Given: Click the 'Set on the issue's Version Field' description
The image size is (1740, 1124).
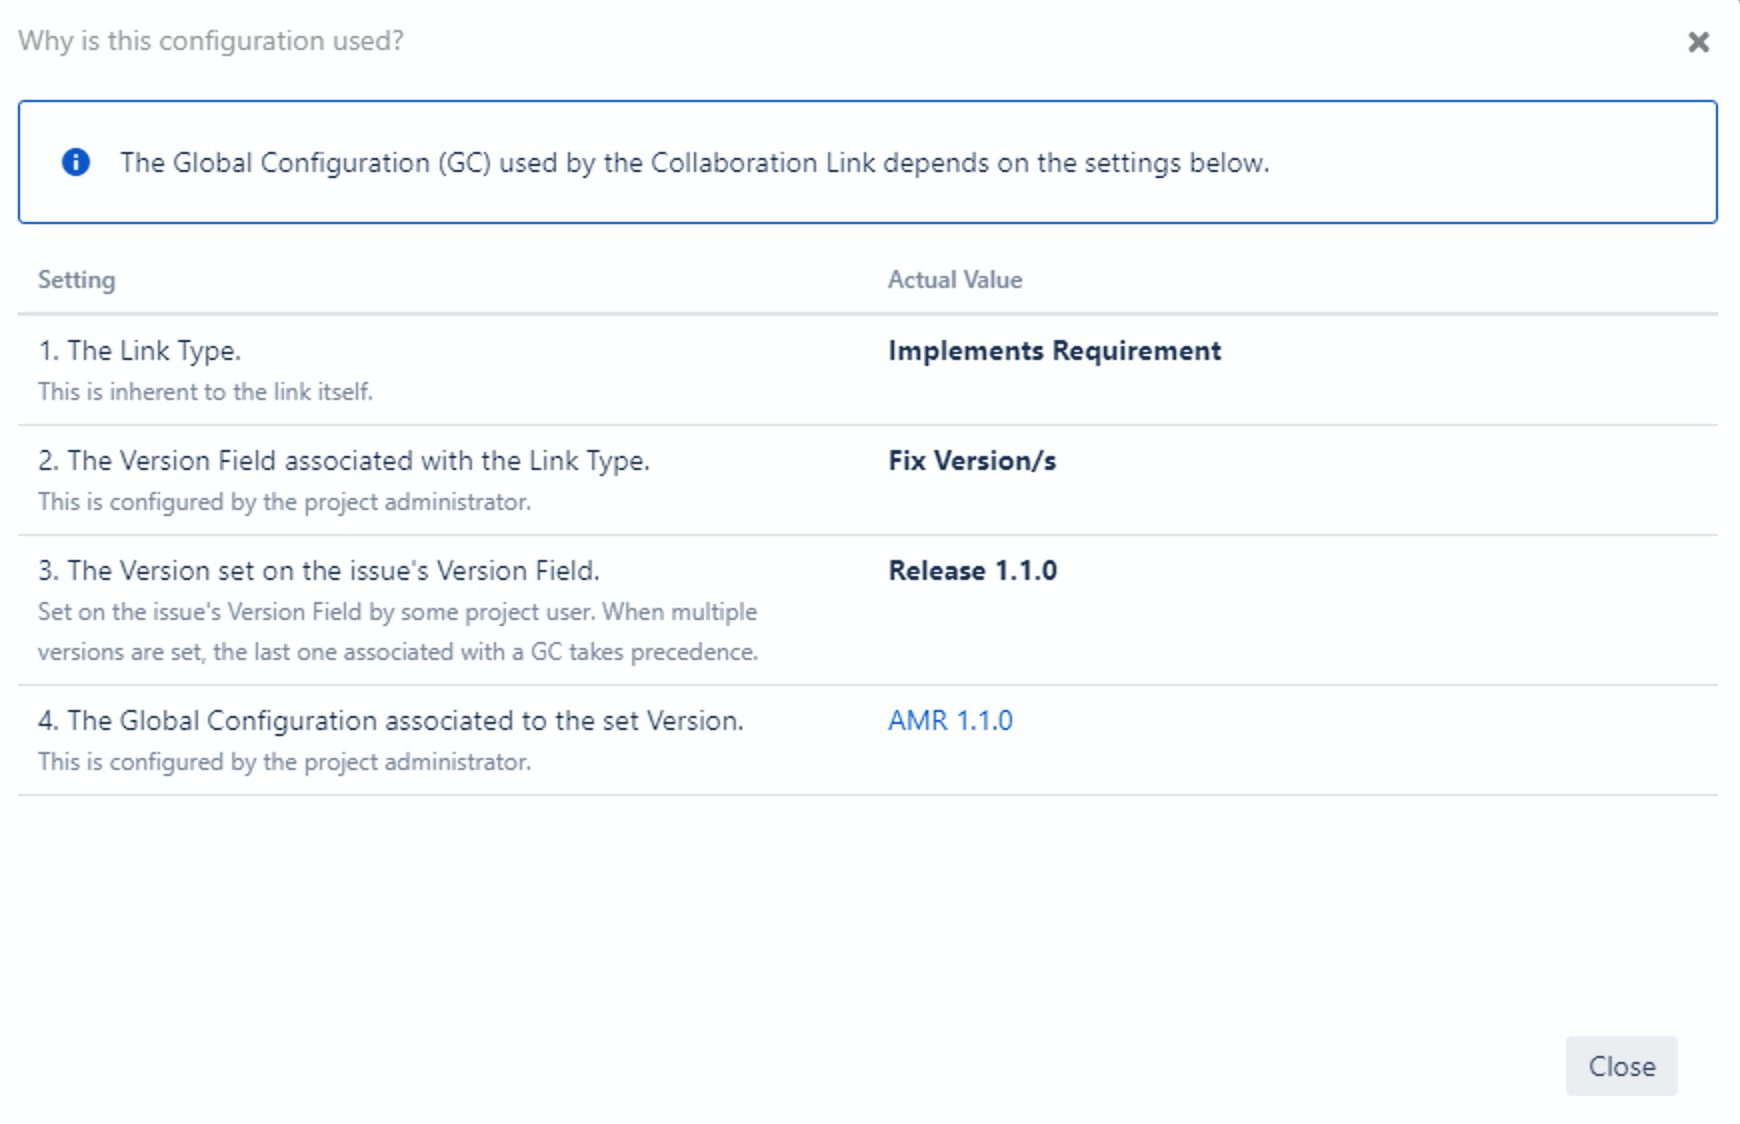Looking at the screenshot, I should click(x=398, y=632).
